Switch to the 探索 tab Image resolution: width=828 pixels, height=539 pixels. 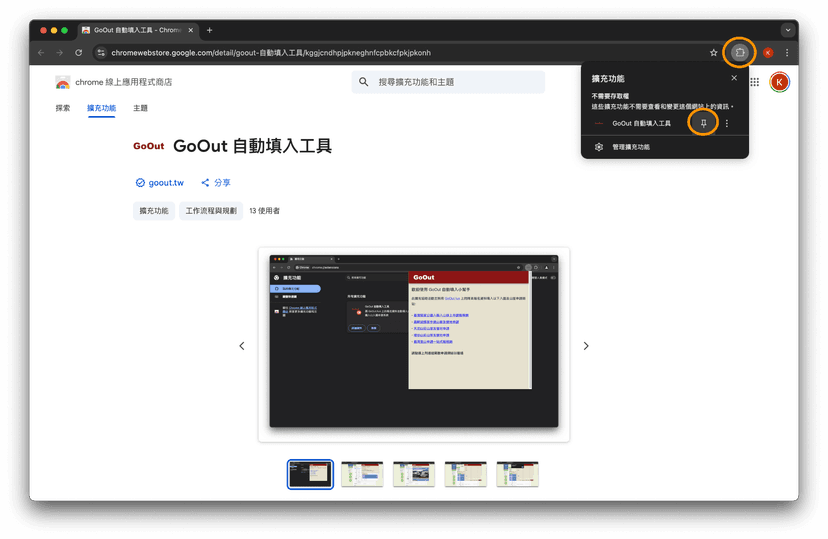(63, 108)
